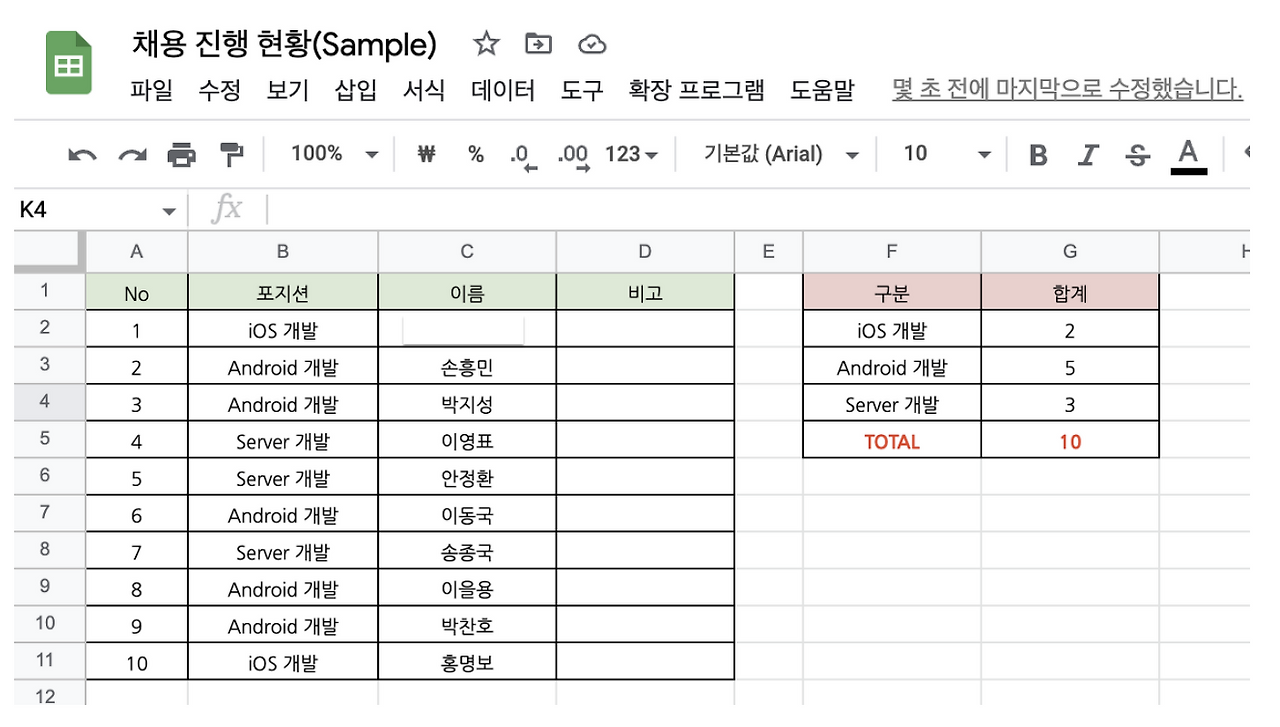Click the redo arrow icon
Viewport: 1280px width, 727px height.
tap(132, 154)
